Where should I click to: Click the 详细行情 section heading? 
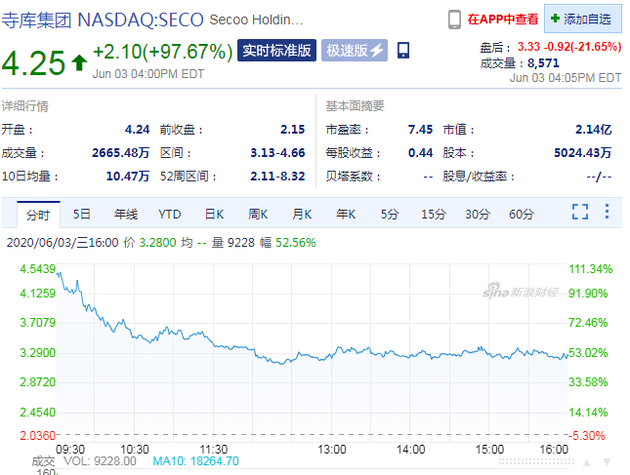point(25,106)
